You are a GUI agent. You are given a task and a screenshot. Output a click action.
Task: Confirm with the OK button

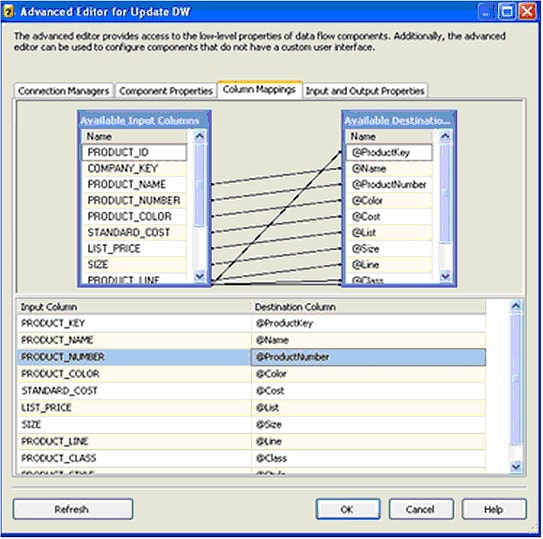tap(347, 509)
